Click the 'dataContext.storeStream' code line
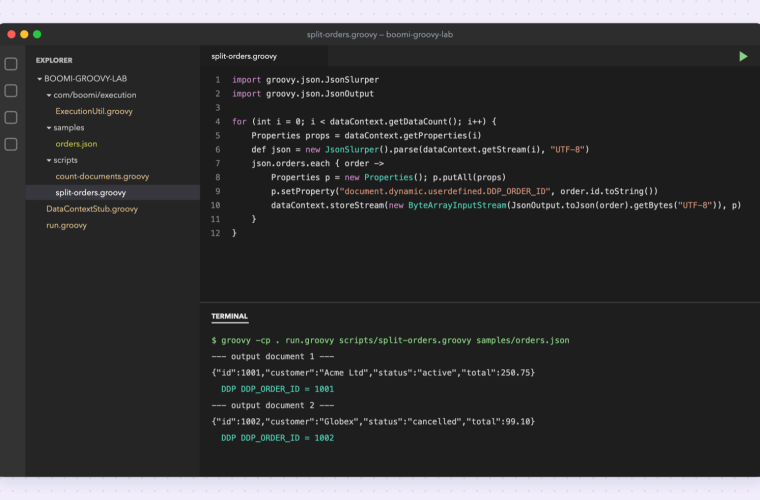The image size is (760, 500). coord(506,205)
